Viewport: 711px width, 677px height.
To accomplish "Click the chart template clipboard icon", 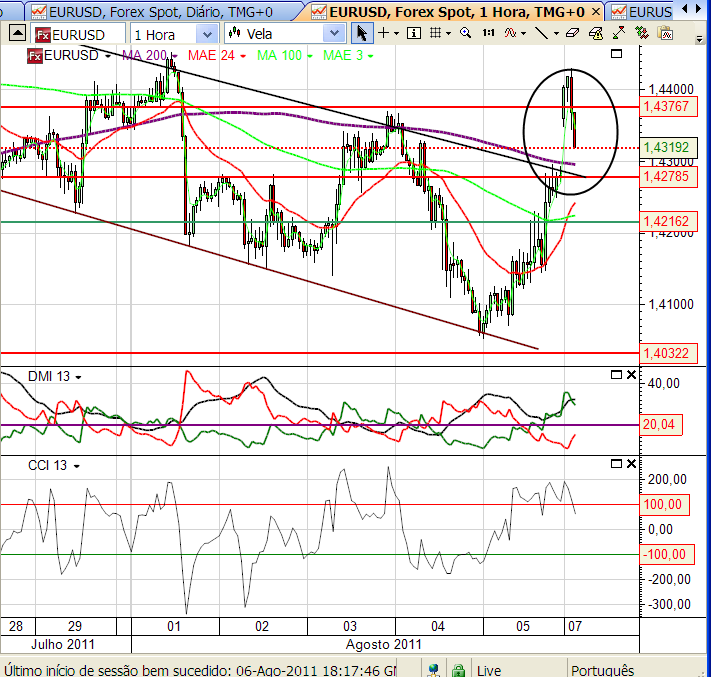I will 665,34.
